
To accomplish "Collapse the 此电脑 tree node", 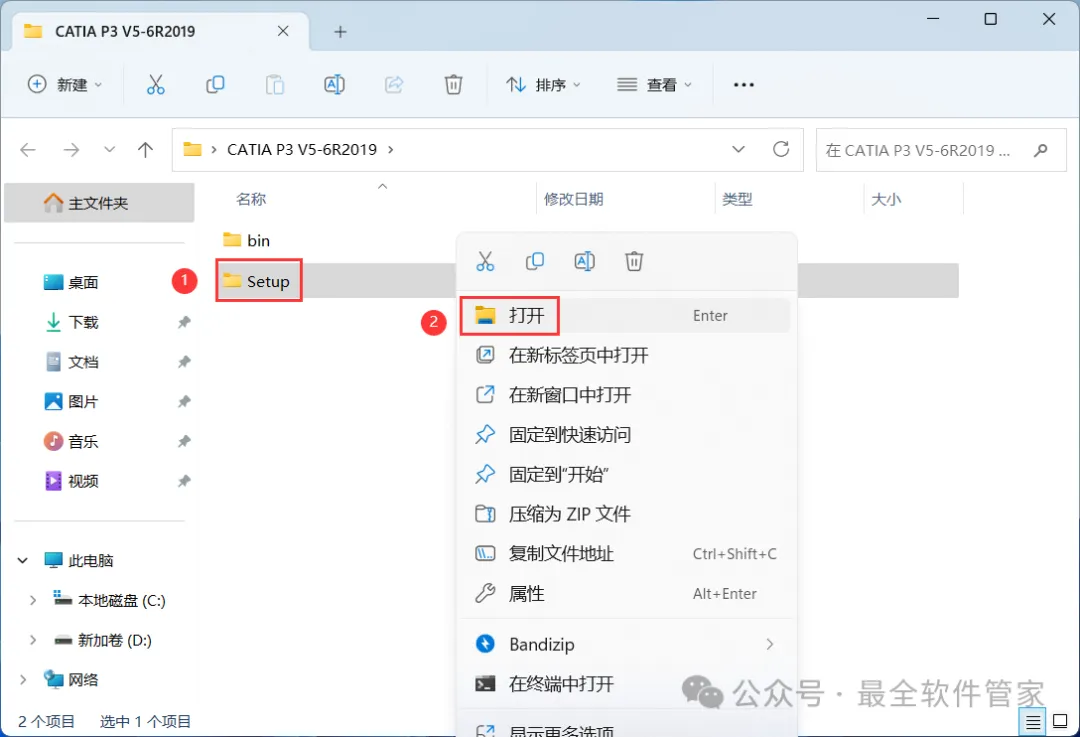I will pyautogui.click(x=23, y=561).
